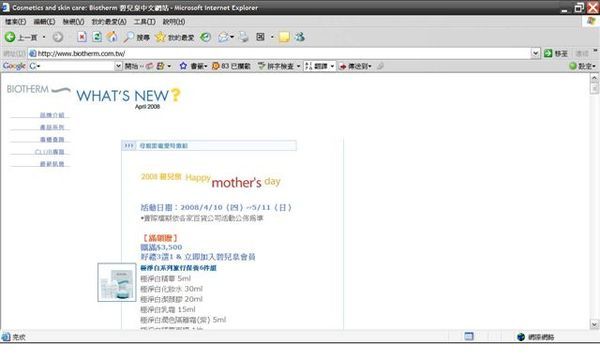Click the scroll down arrow of the page scrollbar
Screen dimensions: 600x360
point(594,324)
